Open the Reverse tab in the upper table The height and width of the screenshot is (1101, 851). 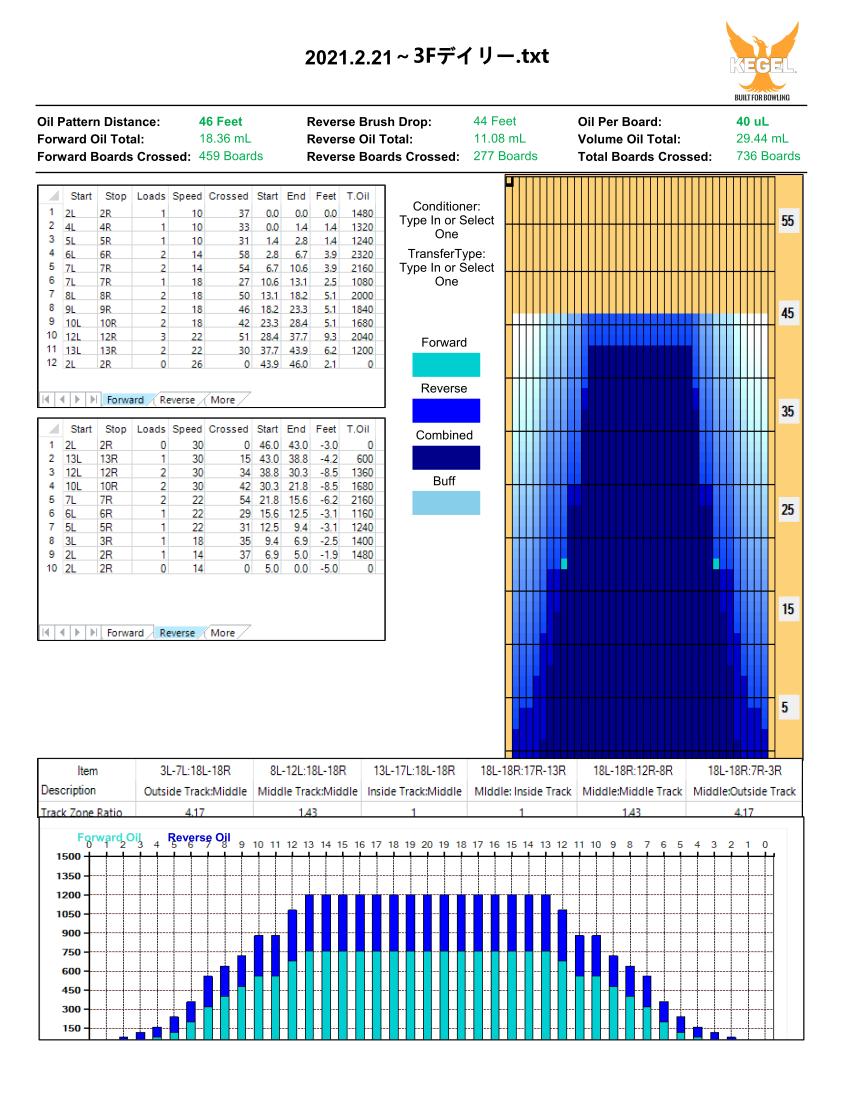click(177, 400)
